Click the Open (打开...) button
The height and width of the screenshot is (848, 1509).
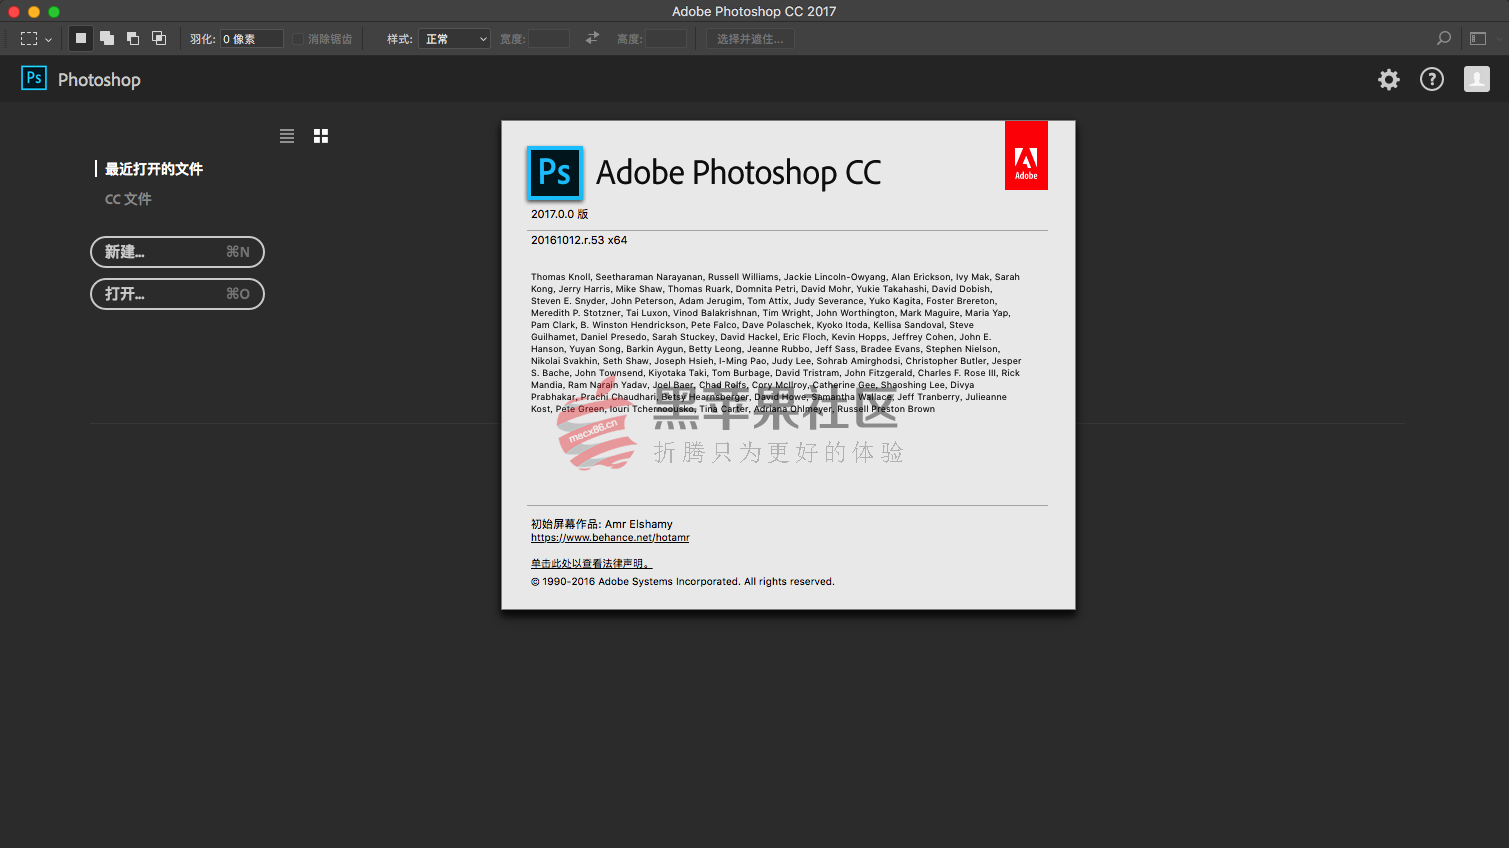pos(177,294)
